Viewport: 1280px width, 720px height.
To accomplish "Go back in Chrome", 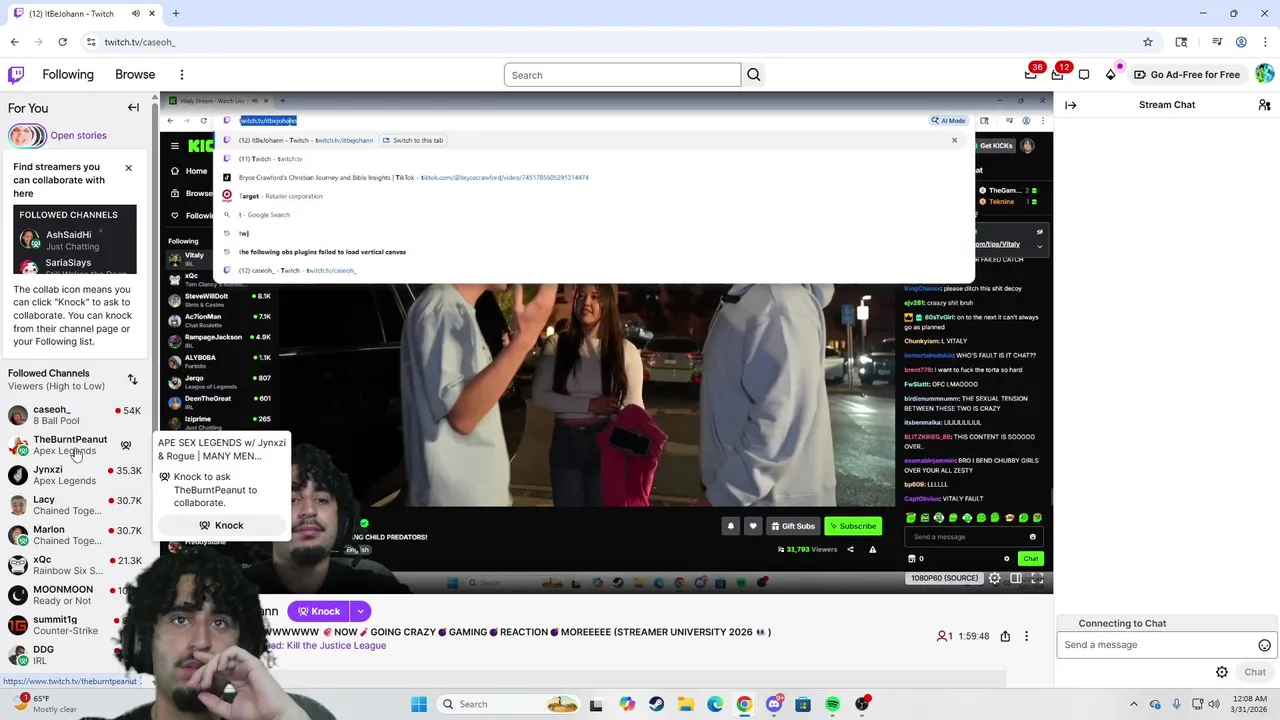I will click(14, 42).
